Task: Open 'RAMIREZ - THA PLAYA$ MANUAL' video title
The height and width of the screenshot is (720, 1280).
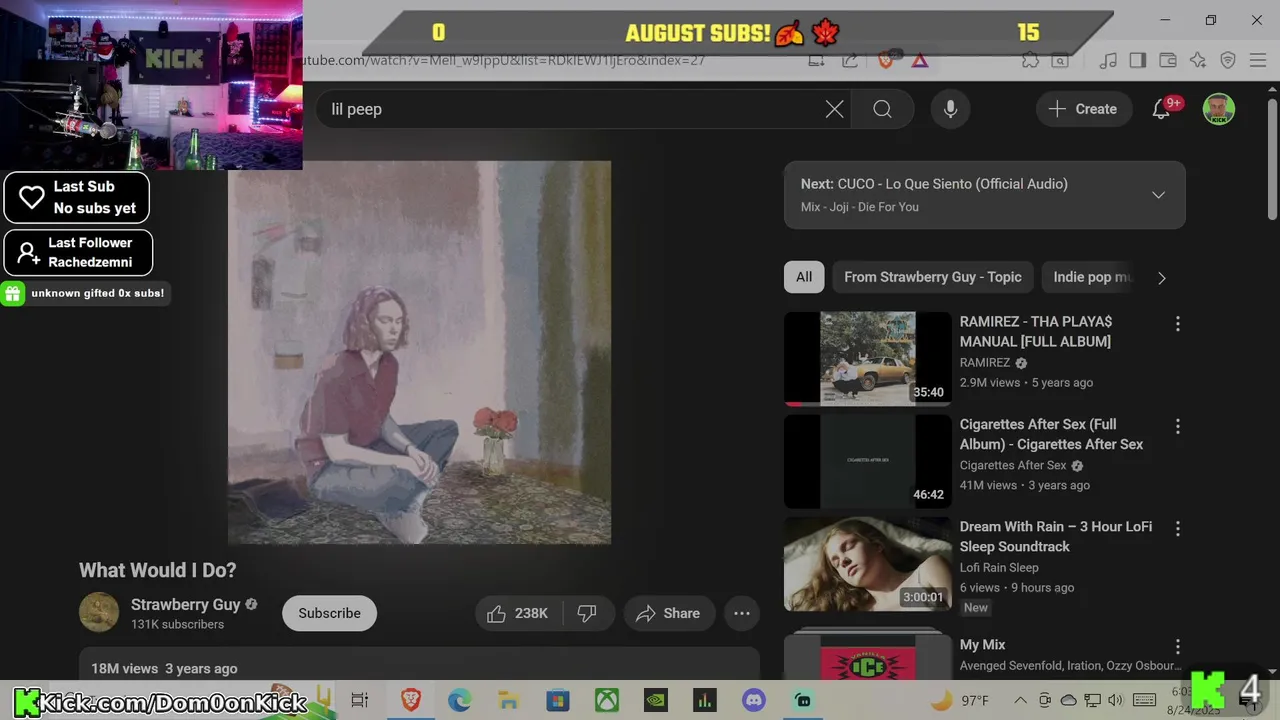Action: pyautogui.click(x=1035, y=331)
